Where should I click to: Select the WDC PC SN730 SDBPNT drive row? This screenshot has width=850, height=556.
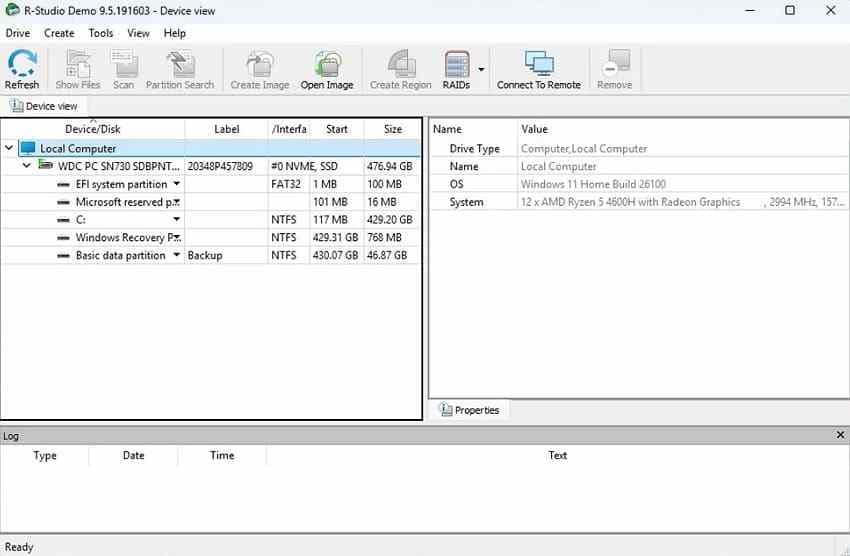[x=211, y=166]
